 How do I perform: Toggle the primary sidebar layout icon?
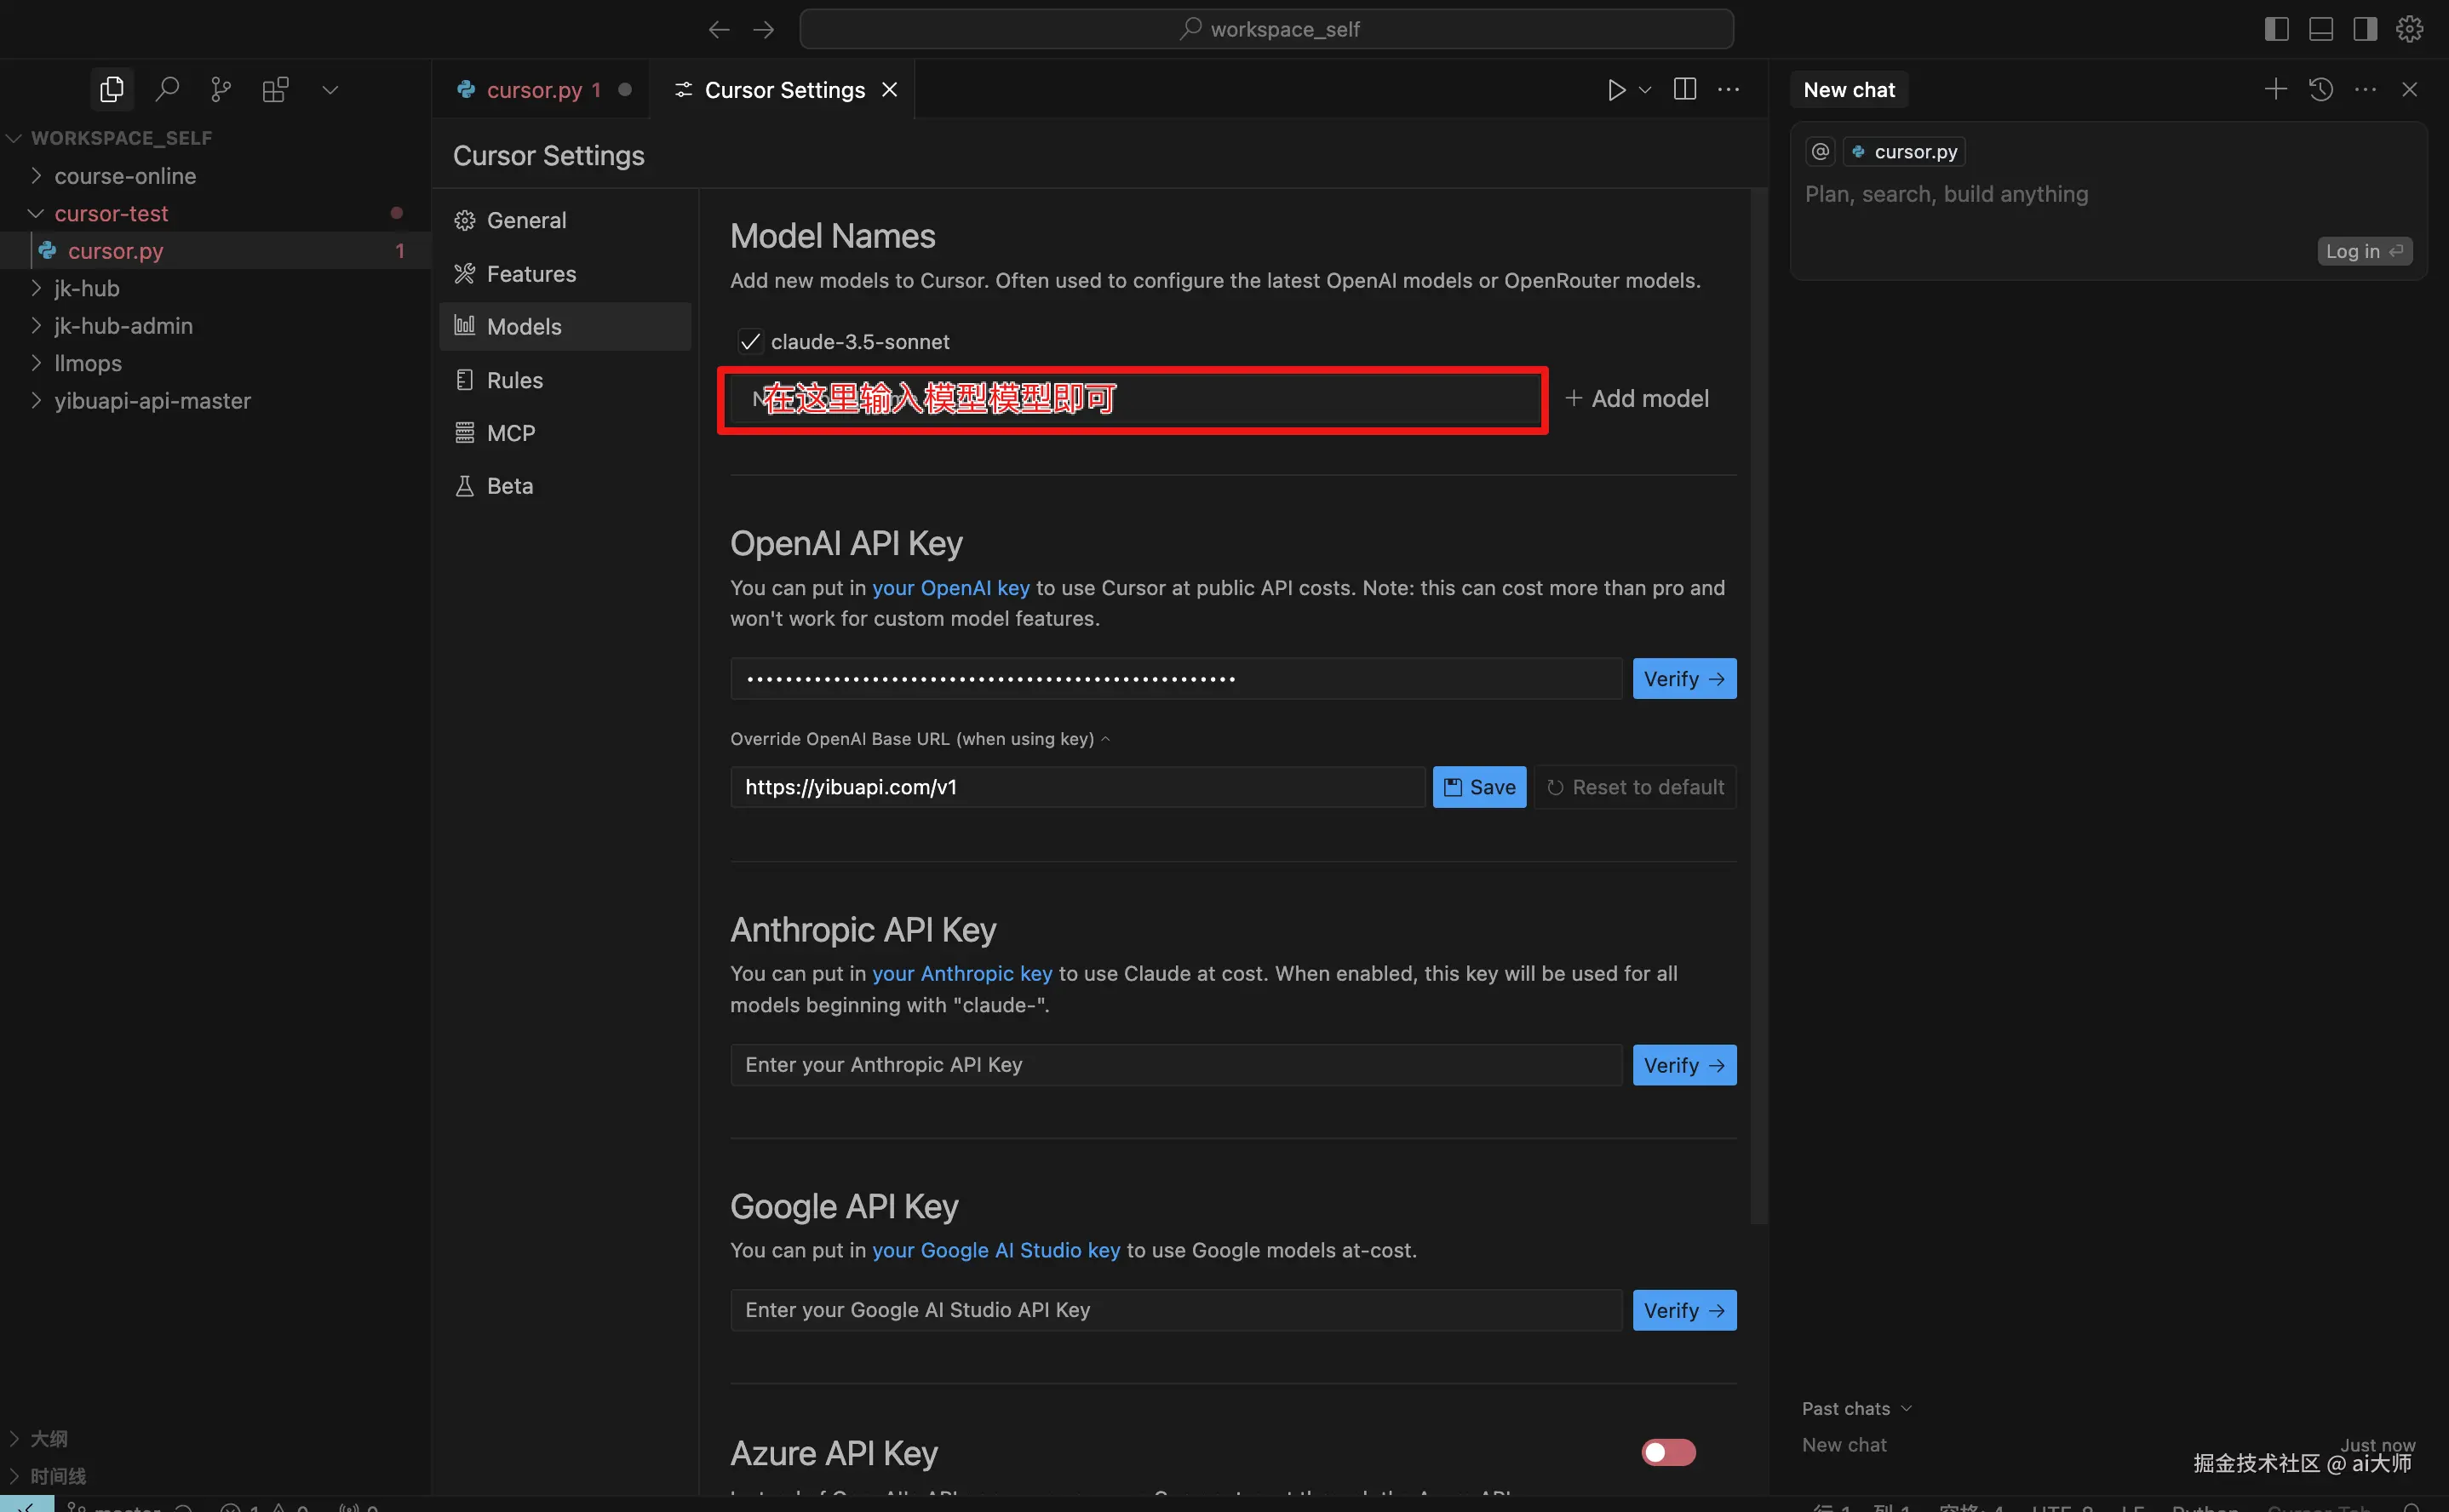pyautogui.click(x=2277, y=29)
